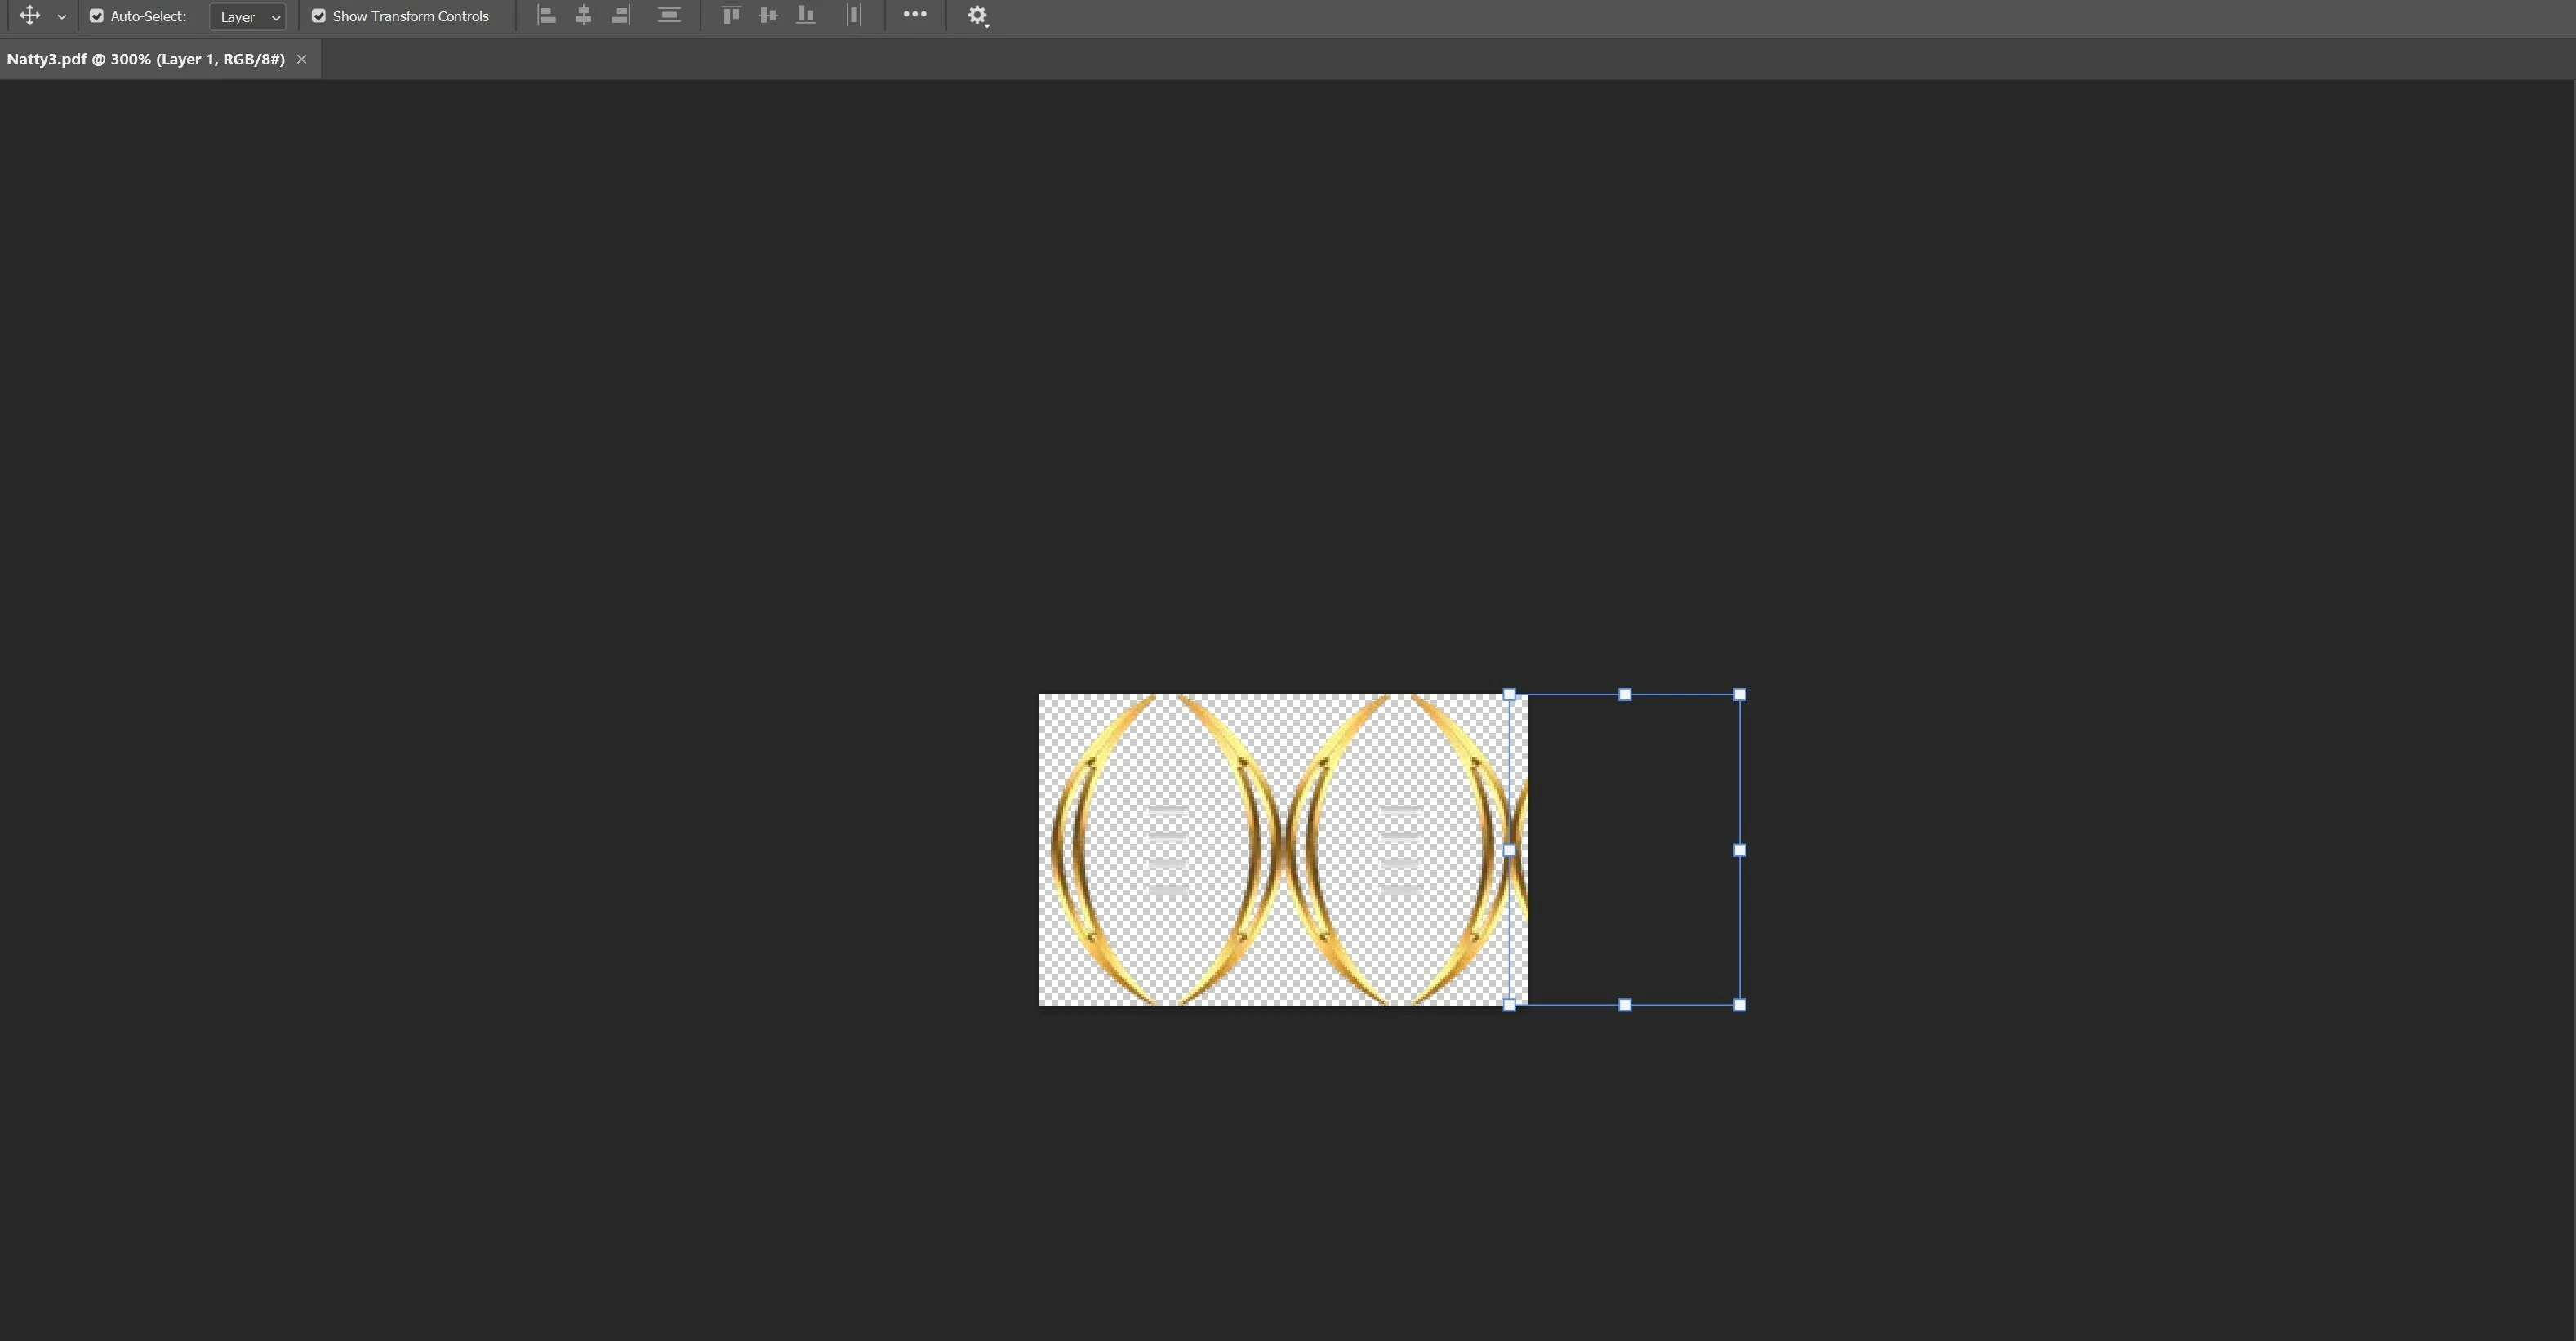Click Distribute Vertically icon
The width and height of the screenshot is (2576, 1341).
coord(669,15)
